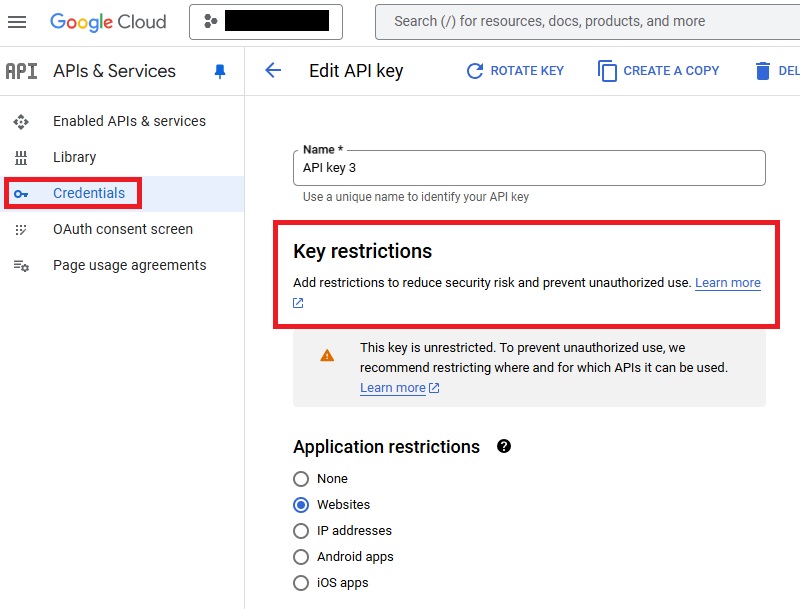
Task: Click the orange warning triangle icon
Action: tap(327, 355)
